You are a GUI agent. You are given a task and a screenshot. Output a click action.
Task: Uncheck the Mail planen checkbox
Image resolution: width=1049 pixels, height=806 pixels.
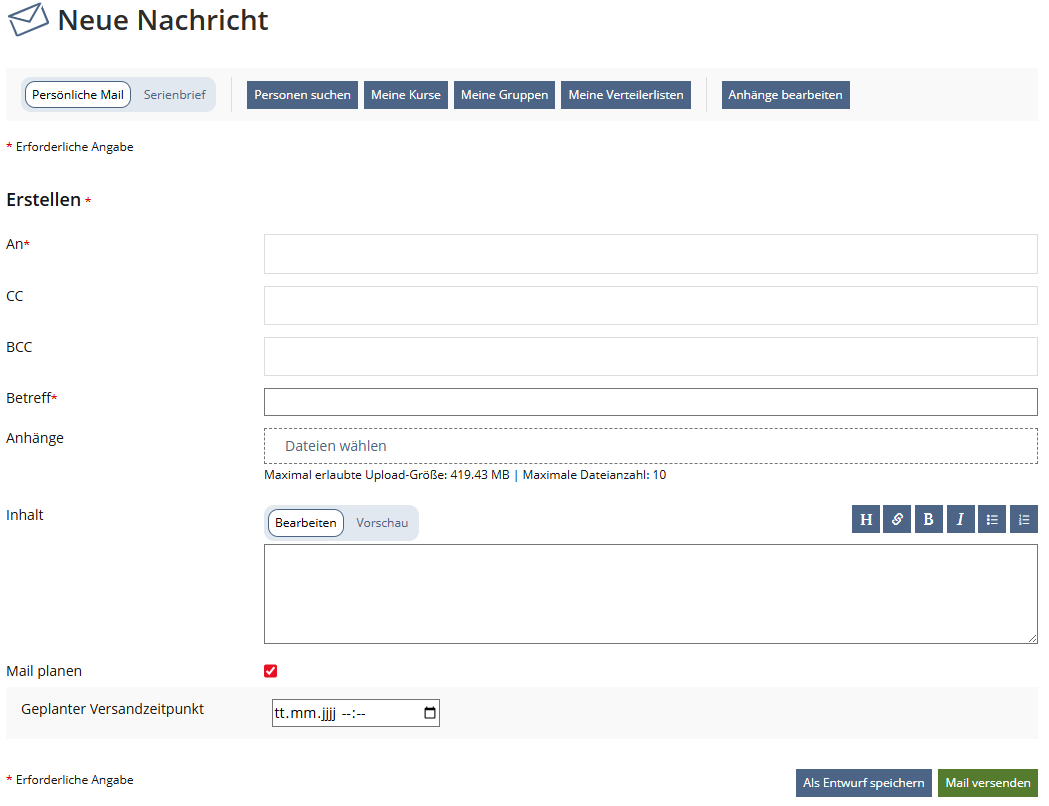click(270, 671)
